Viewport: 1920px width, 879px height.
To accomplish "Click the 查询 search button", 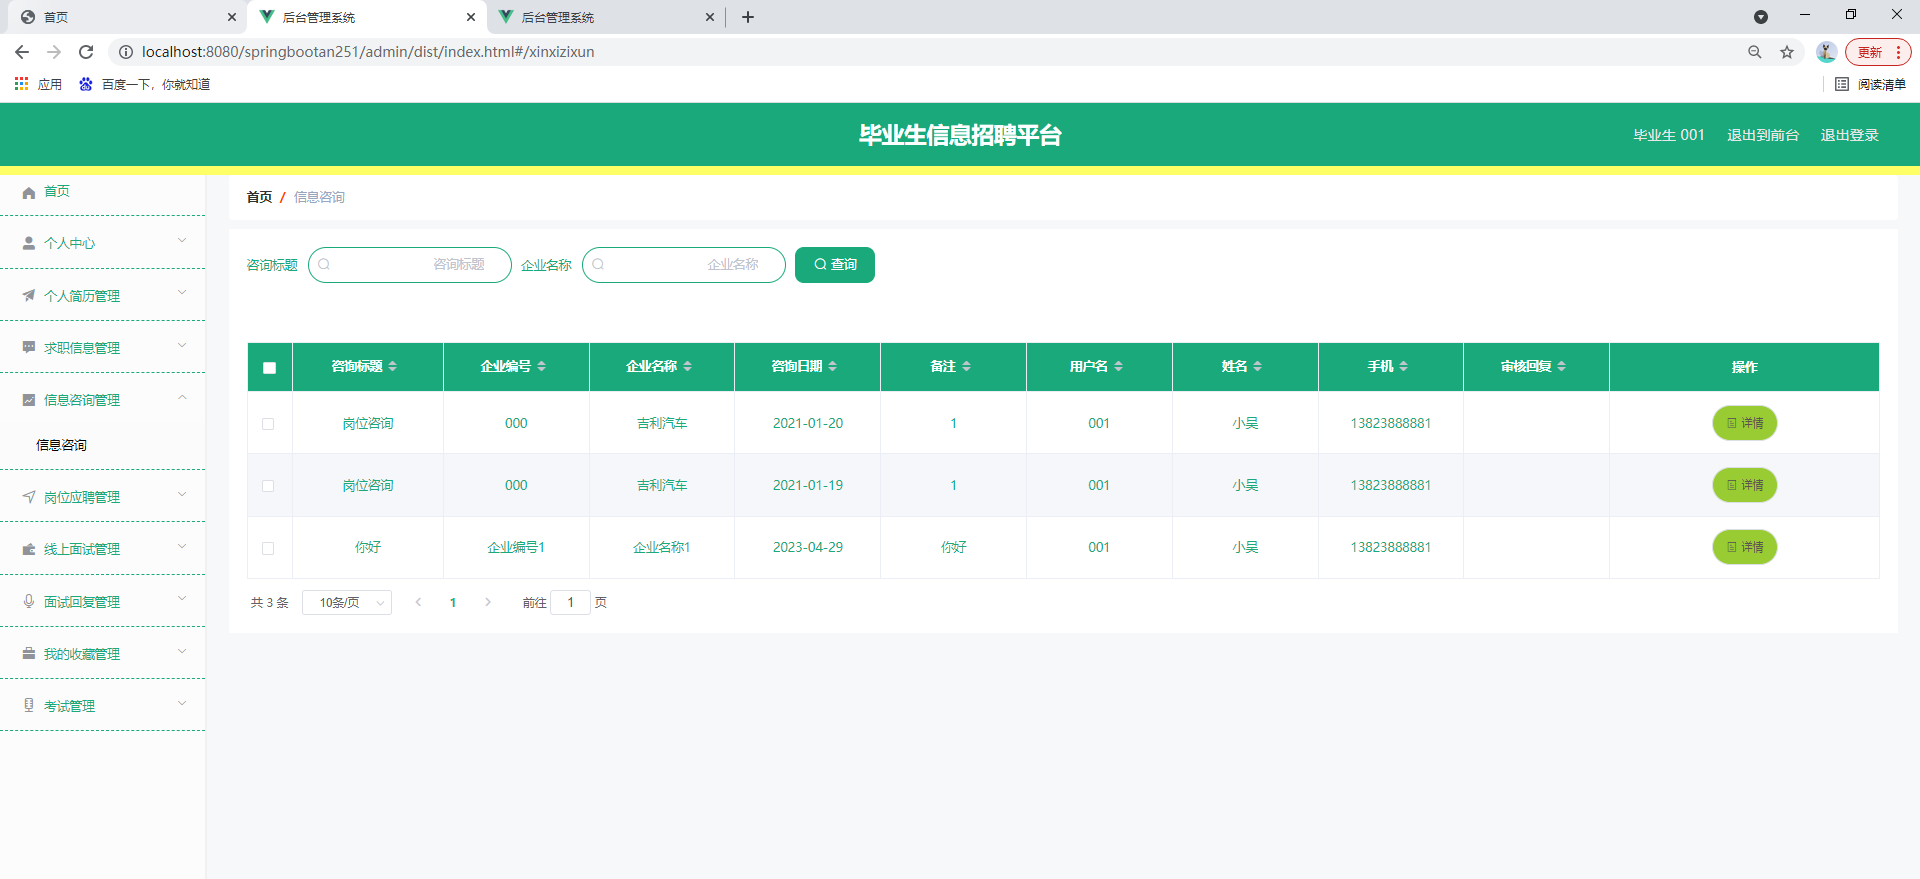I will click(835, 265).
